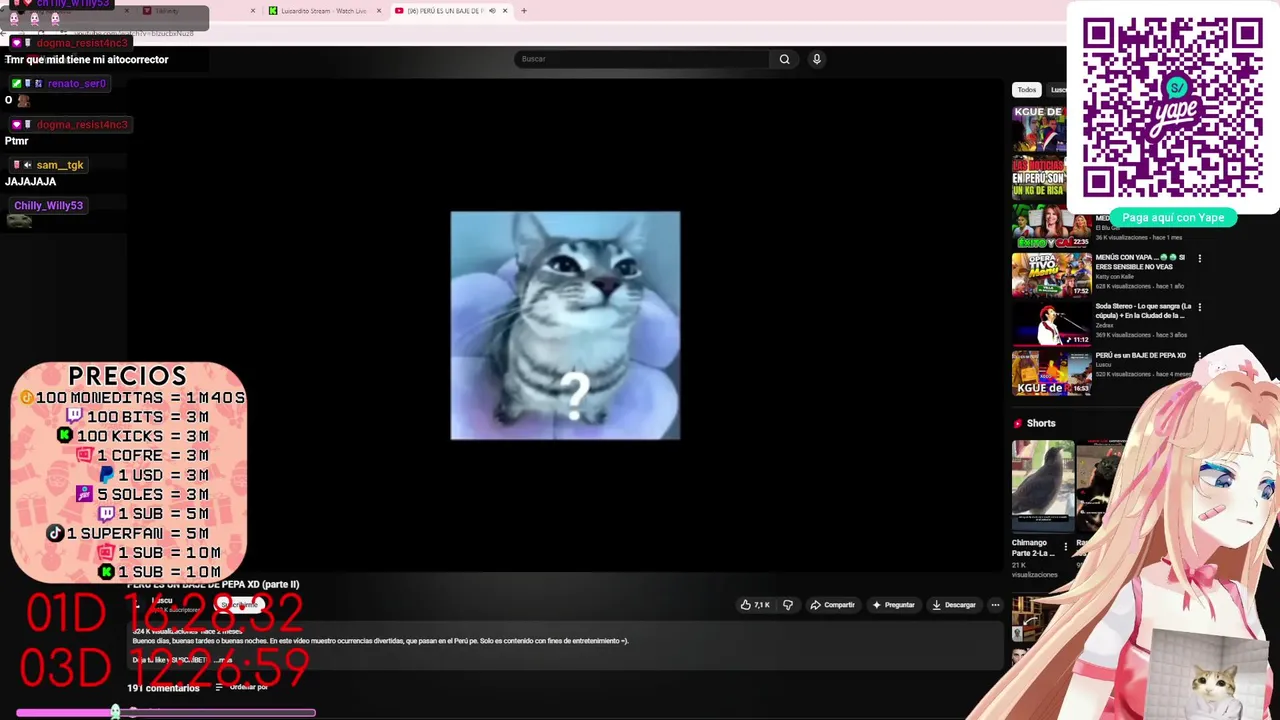Click KGUE DE thumbnail at top of sidebar
Viewport: 1280px width, 720px height.
click(1039, 130)
